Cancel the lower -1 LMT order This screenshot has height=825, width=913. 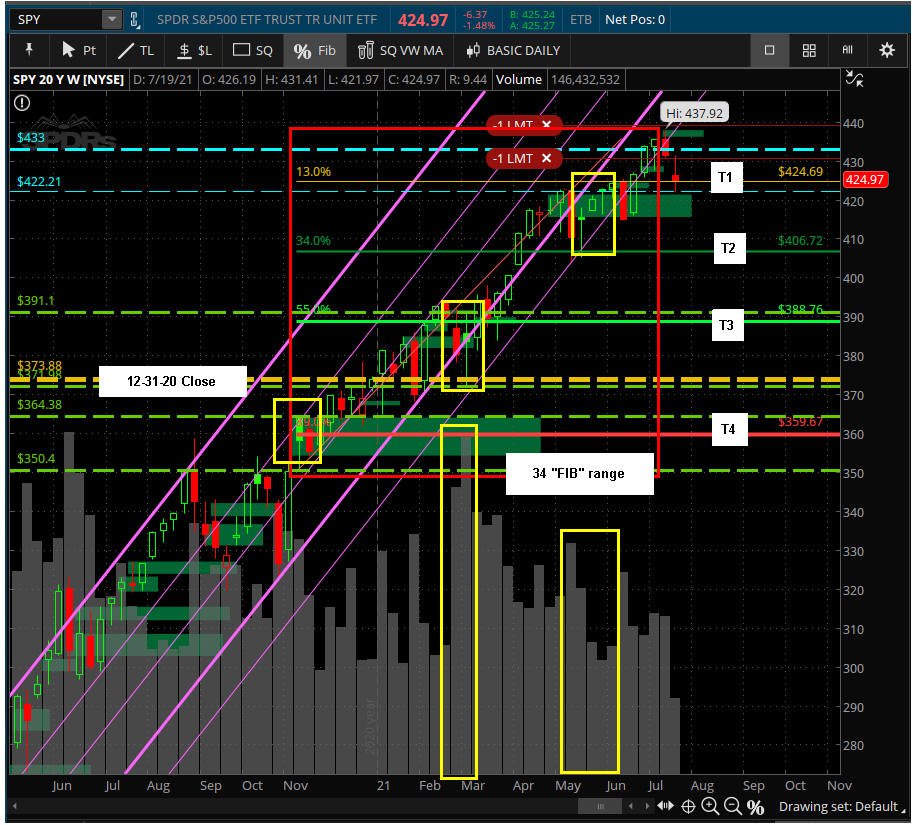pos(546,158)
